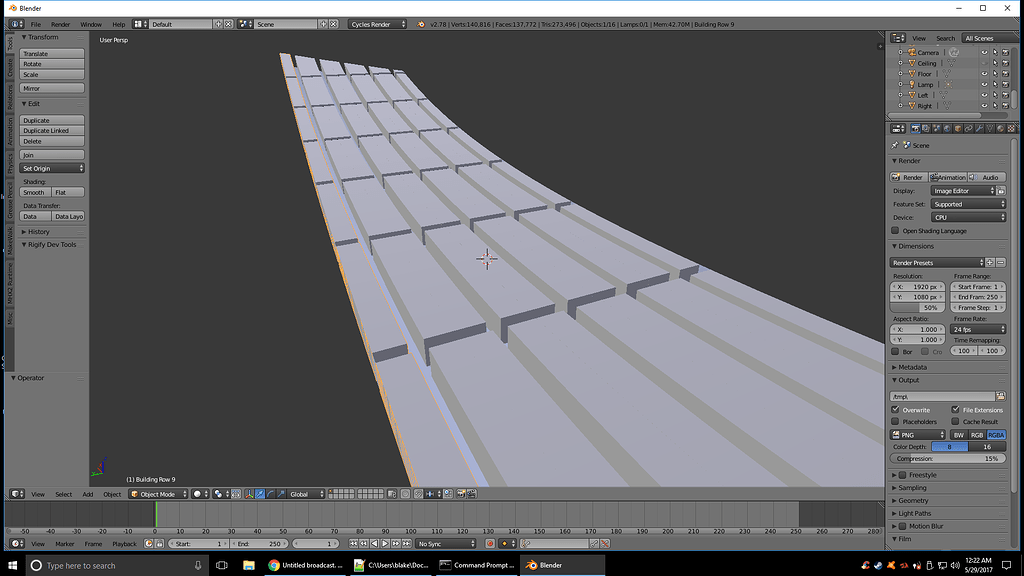This screenshot has height=576, width=1024.
Task: Uncheck the Overwrite checkbox
Action: coord(895,409)
